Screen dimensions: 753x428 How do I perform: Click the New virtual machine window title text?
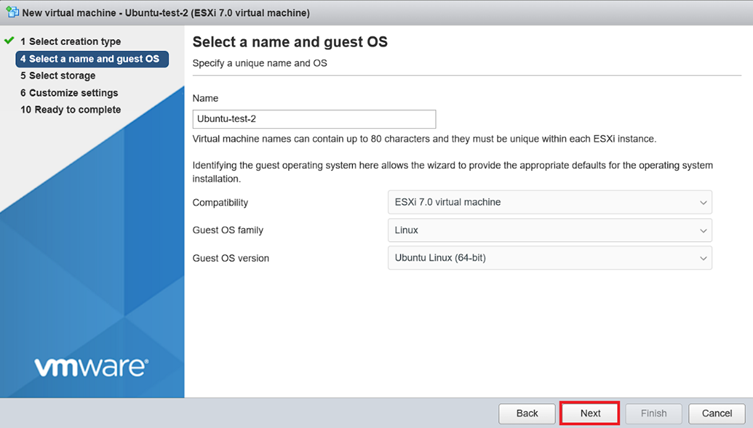coord(165,12)
